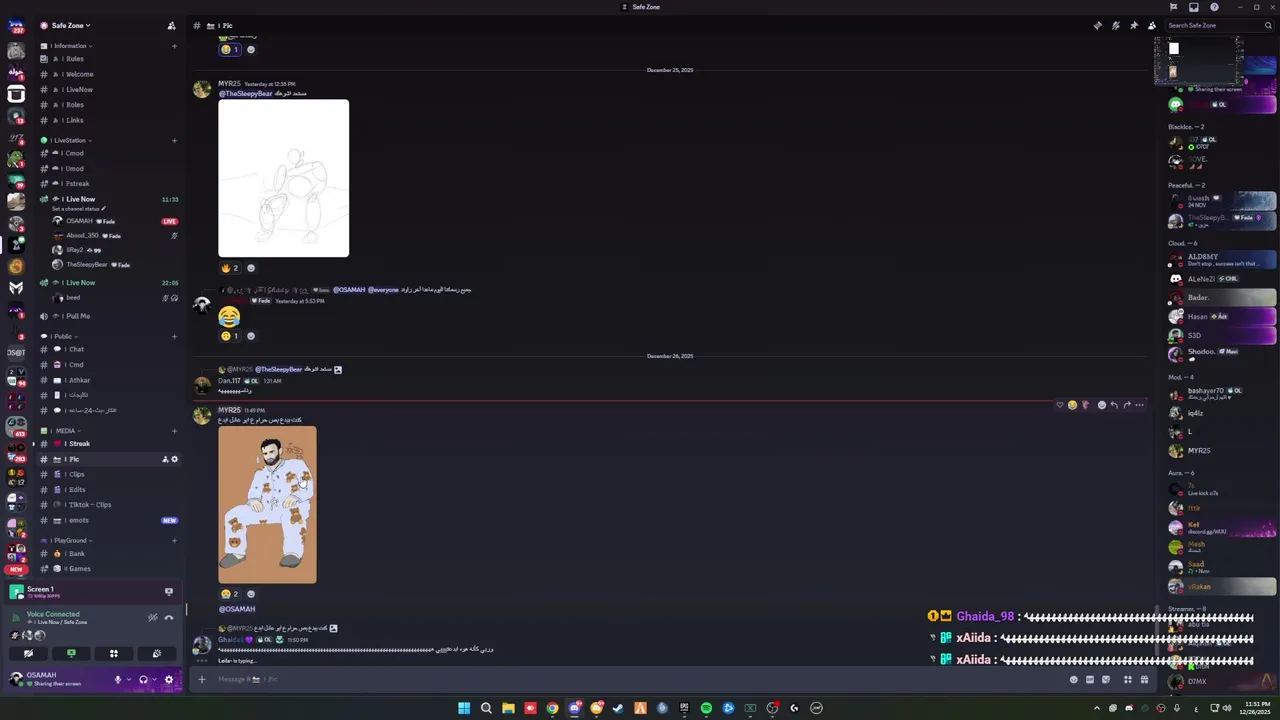Toggle noise suppression in Voice Connected panel
The width and height of the screenshot is (1280, 720).
[152, 618]
